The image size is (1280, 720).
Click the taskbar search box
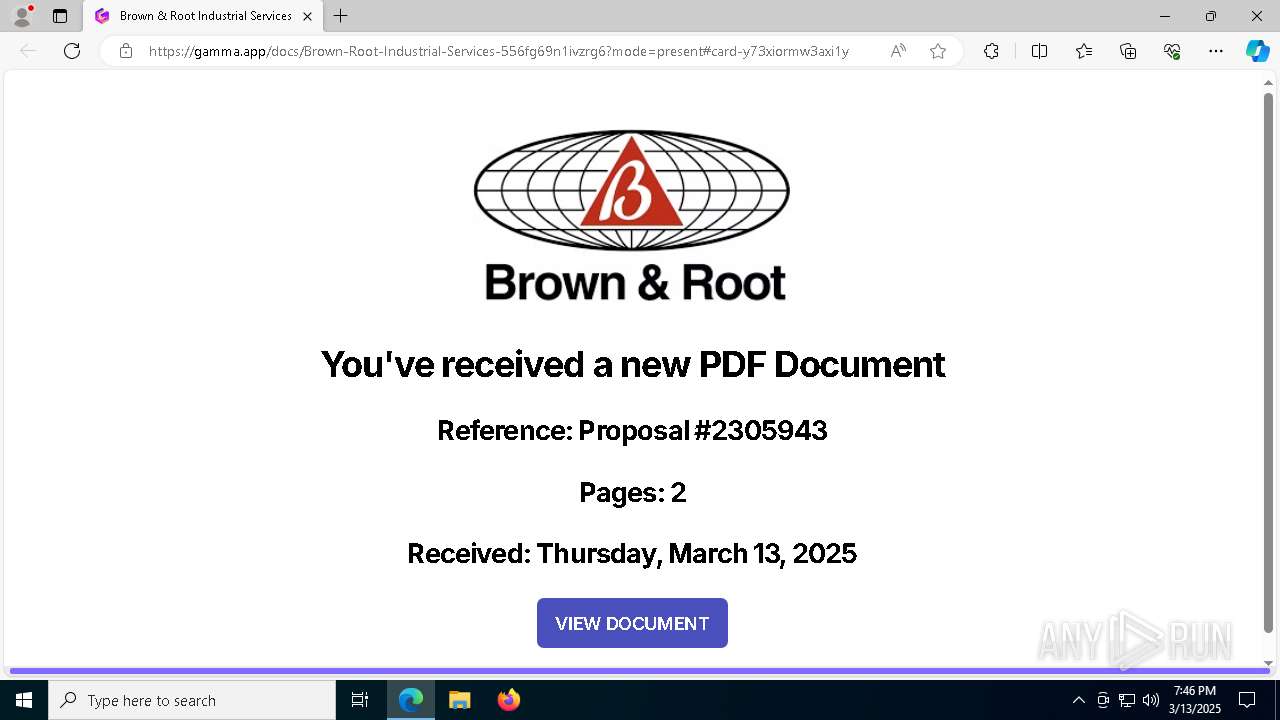[x=192, y=700]
